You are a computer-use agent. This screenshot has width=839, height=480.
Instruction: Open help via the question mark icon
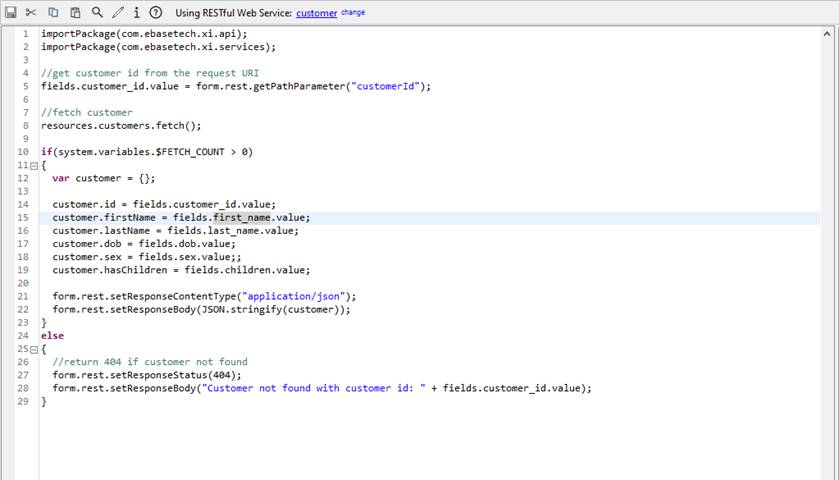pyautogui.click(x=156, y=12)
